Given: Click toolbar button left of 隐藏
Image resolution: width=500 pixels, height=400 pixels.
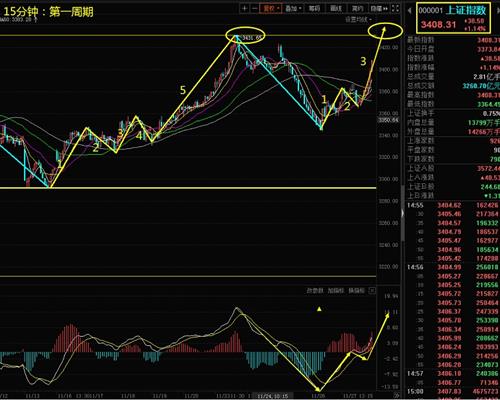Looking at the screenshot, I should point(357,8).
